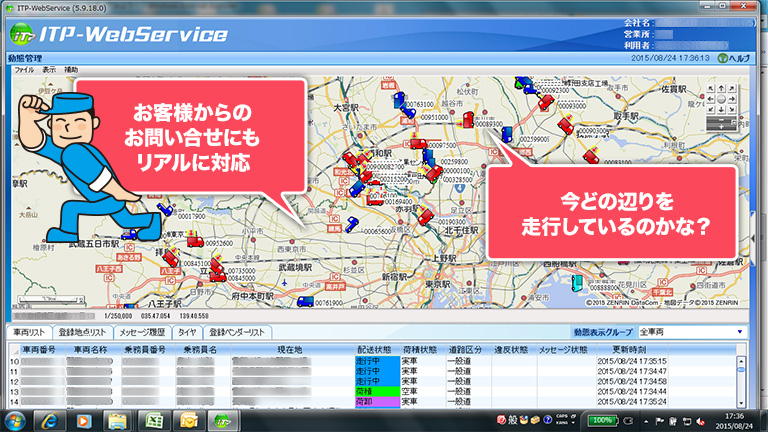Select cyan truck labeled 00888800
The image size is (768, 432).
pyautogui.click(x=577, y=282)
